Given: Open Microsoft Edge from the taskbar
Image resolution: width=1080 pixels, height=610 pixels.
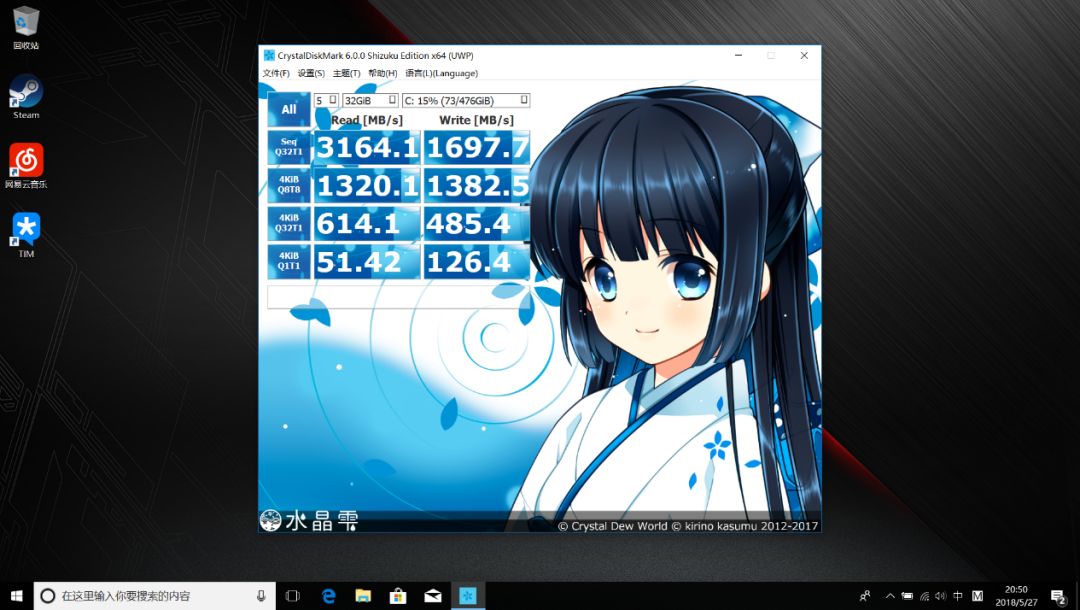Looking at the screenshot, I should click(328, 595).
